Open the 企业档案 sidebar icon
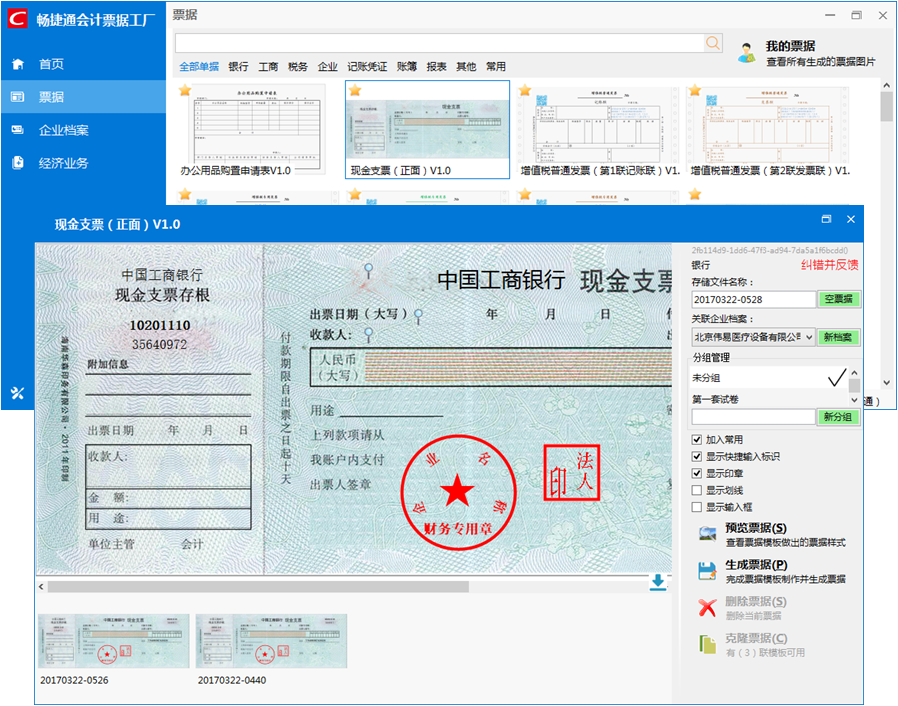 click(18, 130)
